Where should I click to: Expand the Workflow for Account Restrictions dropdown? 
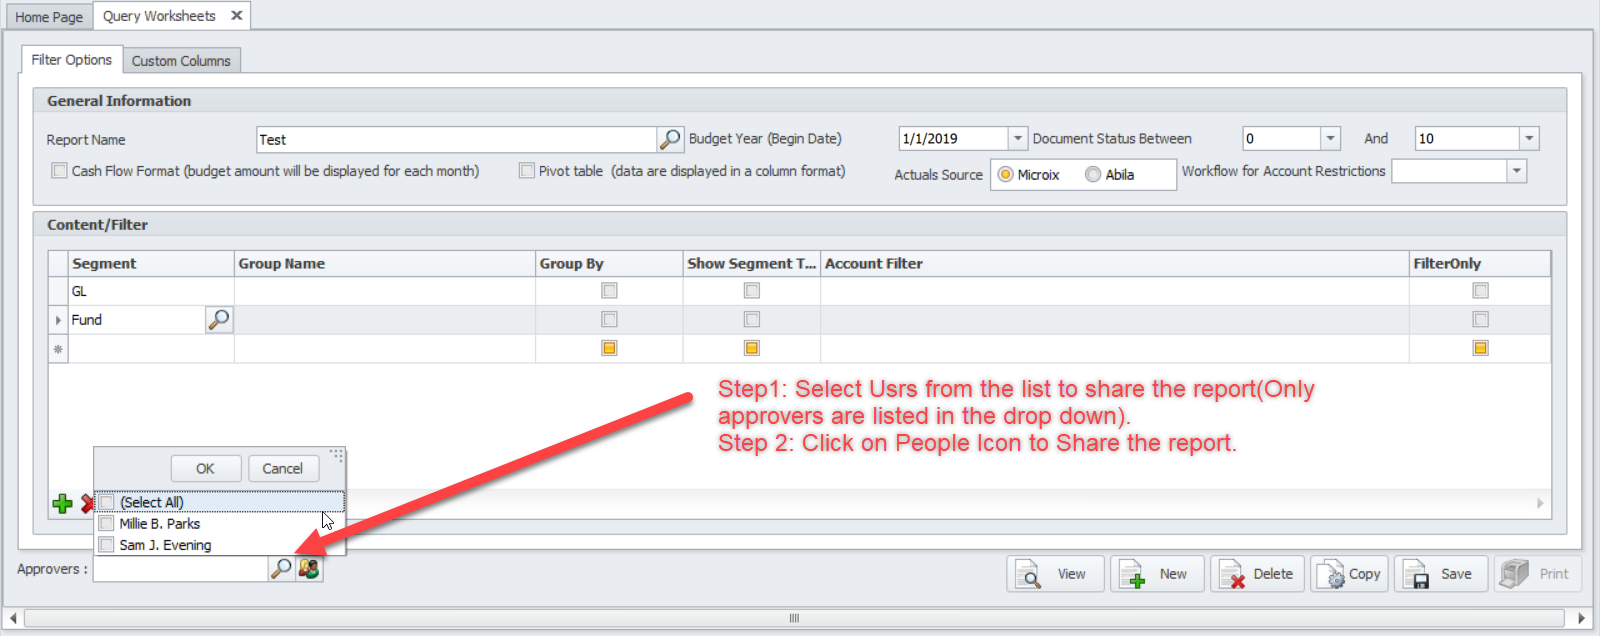tap(1517, 171)
